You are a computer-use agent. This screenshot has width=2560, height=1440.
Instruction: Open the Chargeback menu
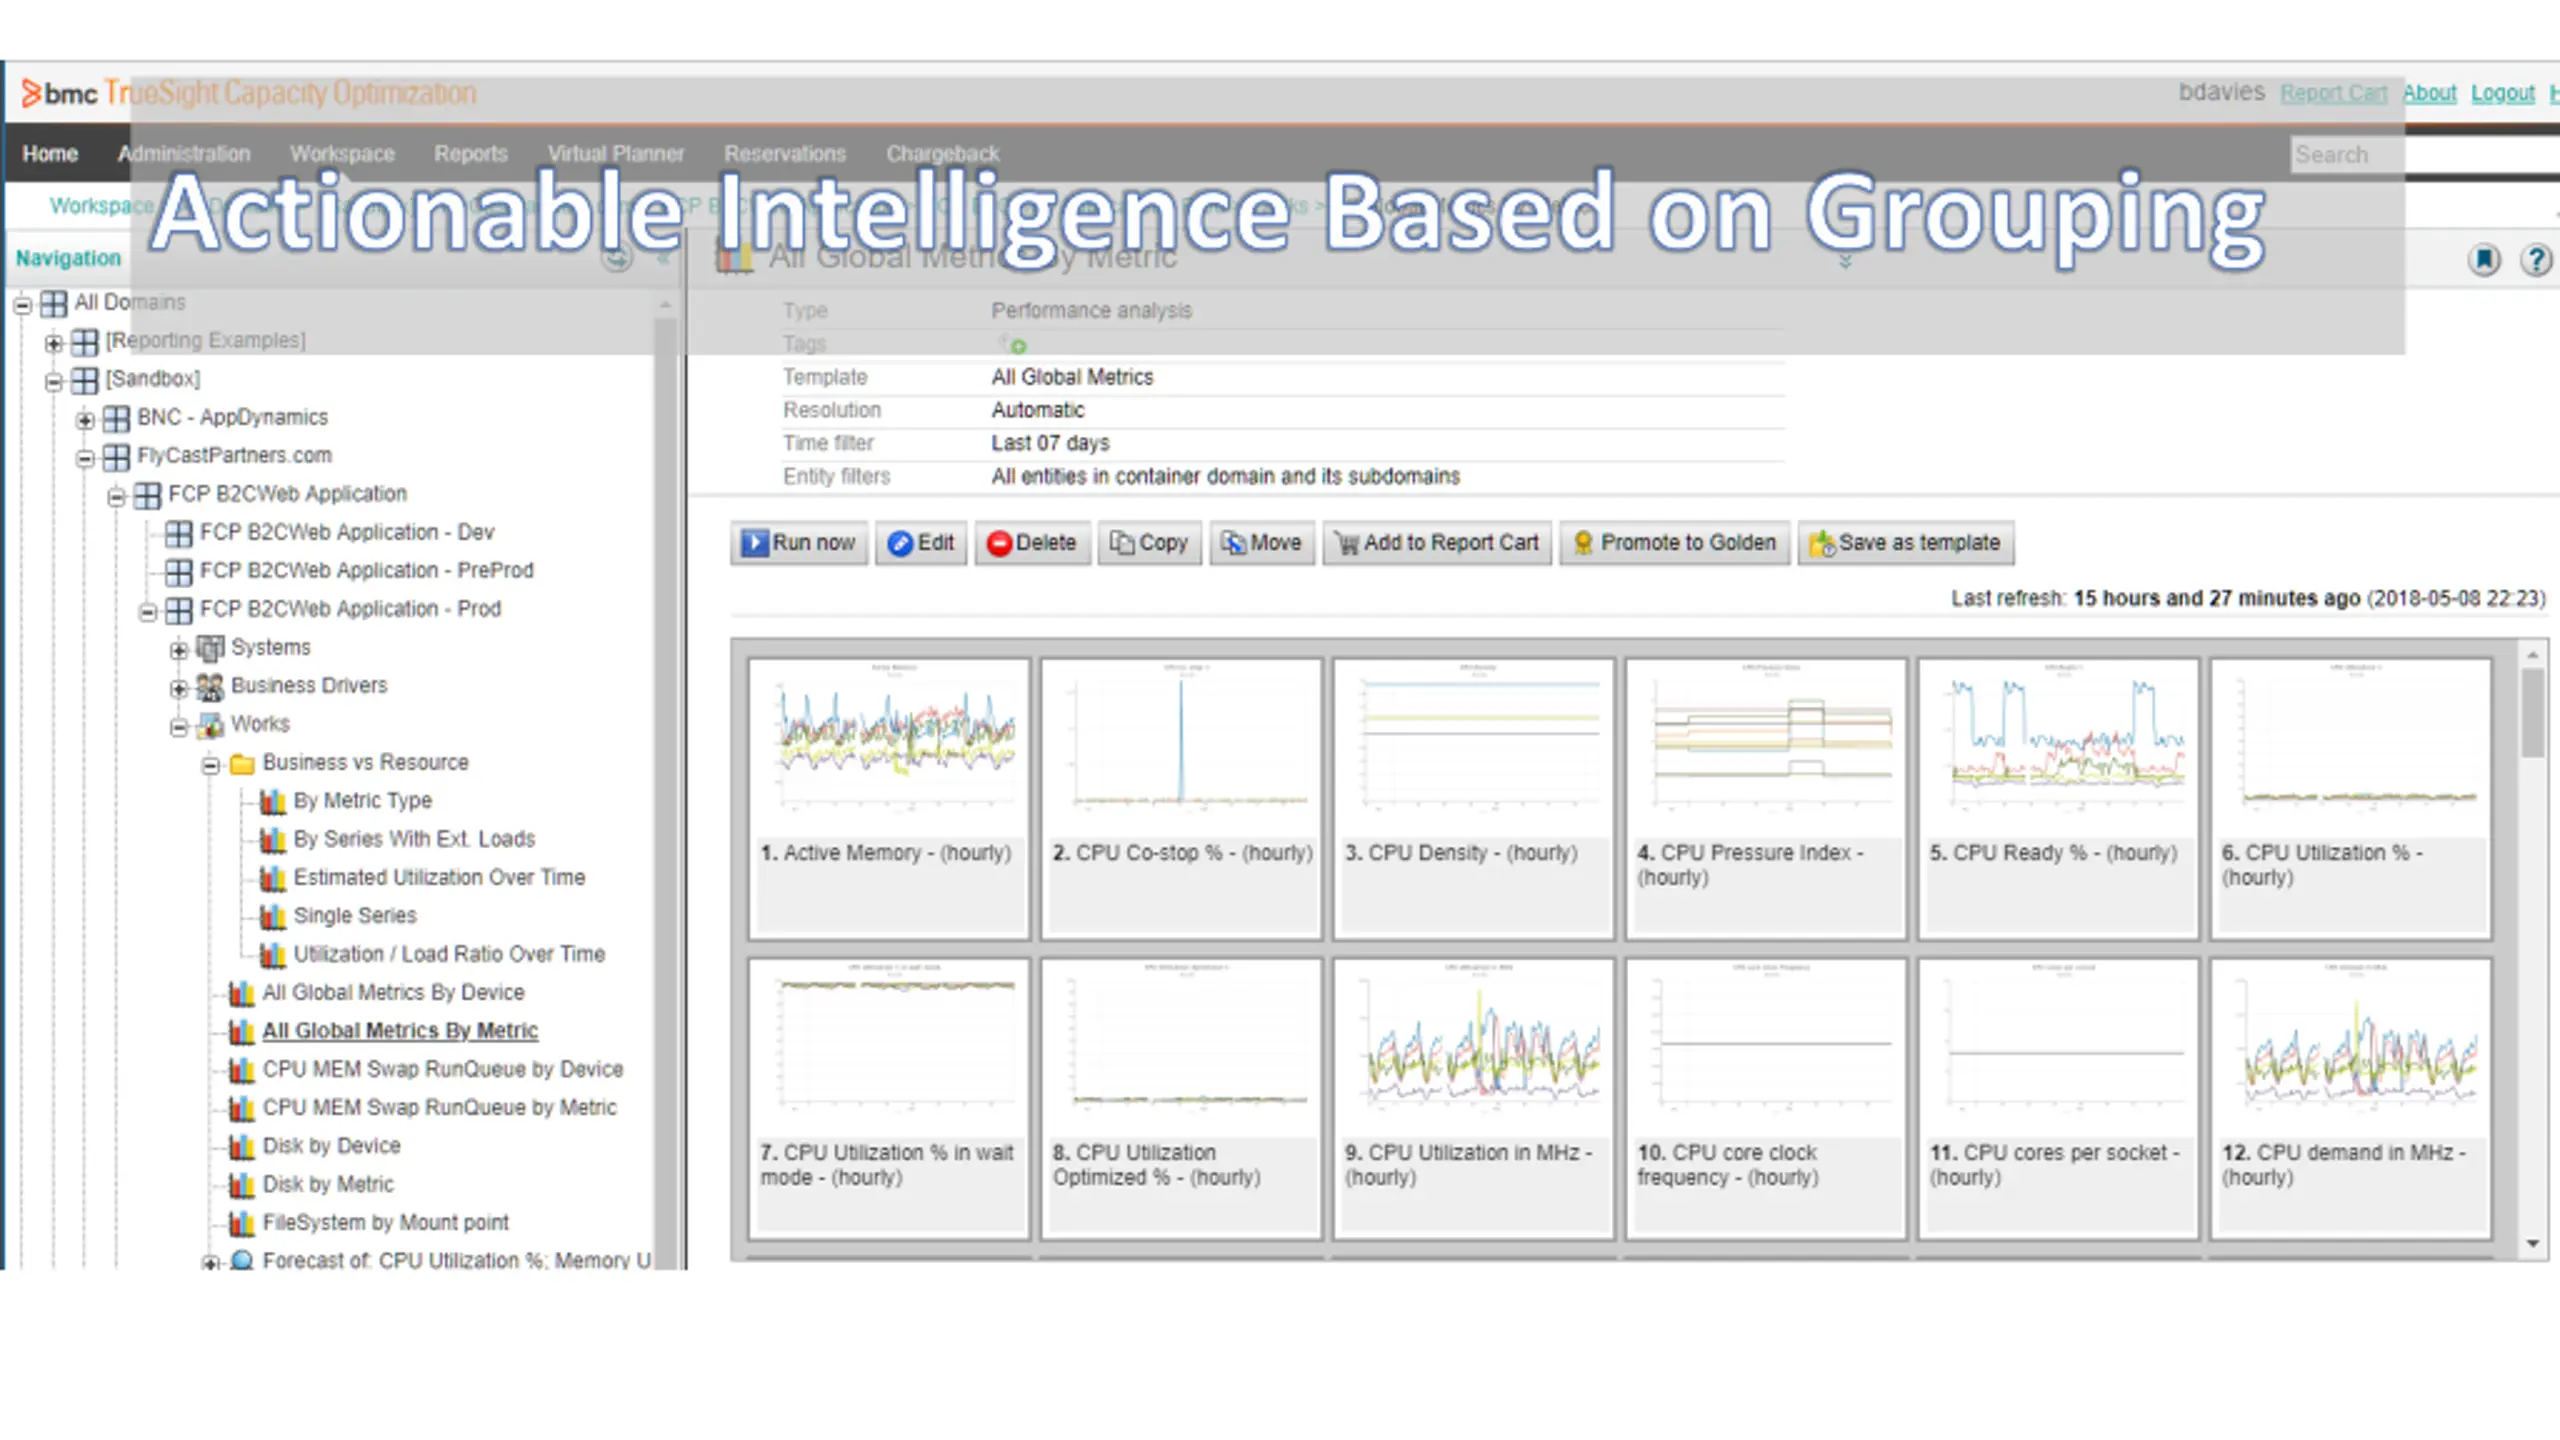[942, 154]
